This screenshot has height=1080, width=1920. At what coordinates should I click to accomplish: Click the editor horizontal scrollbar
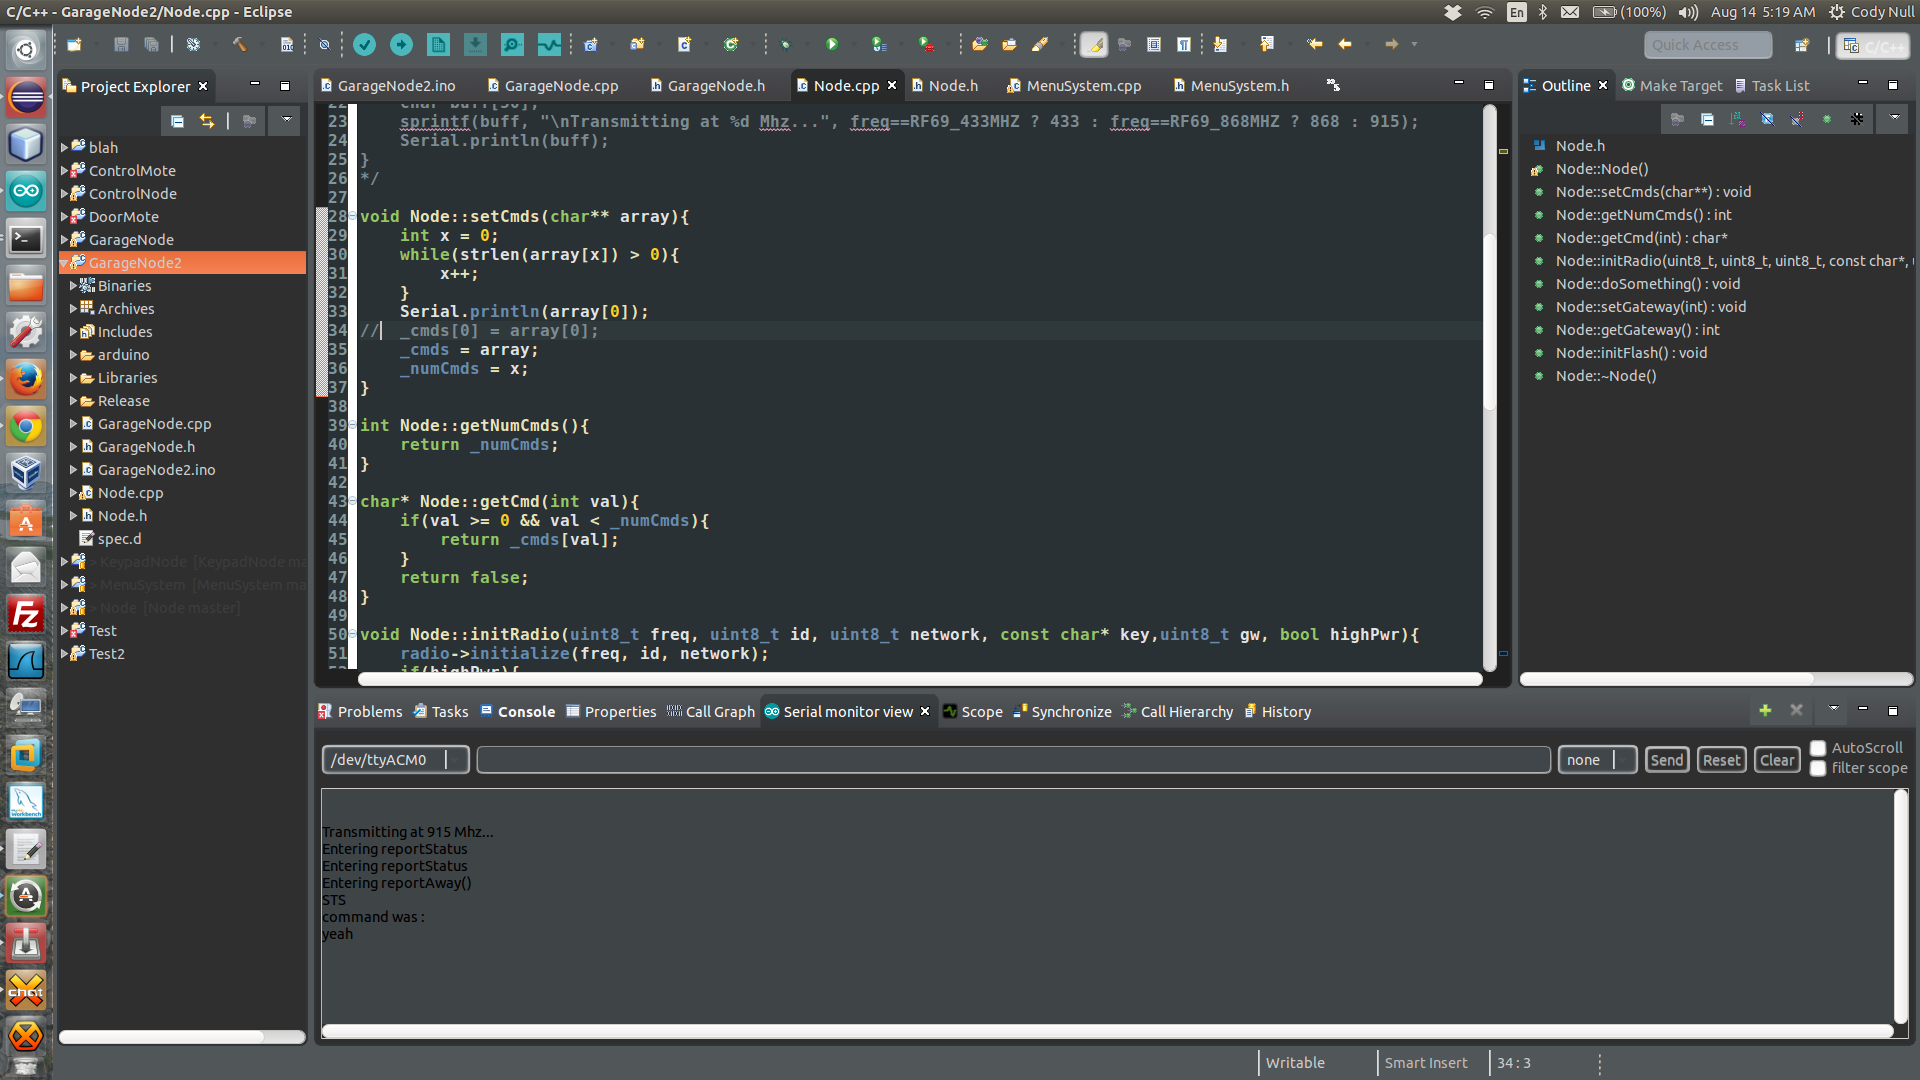(920, 679)
